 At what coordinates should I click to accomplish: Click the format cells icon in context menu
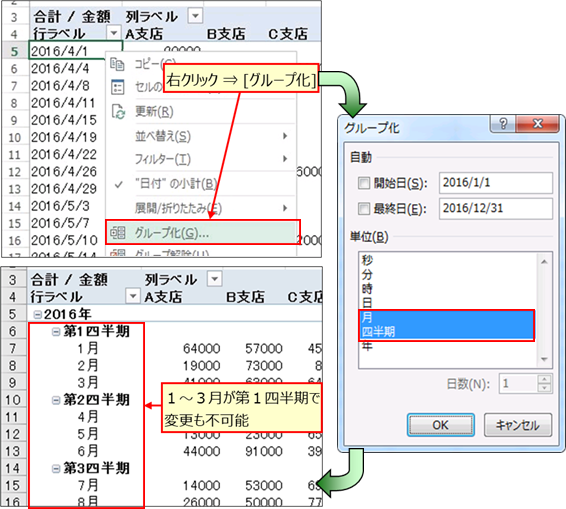click(x=118, y=87)
